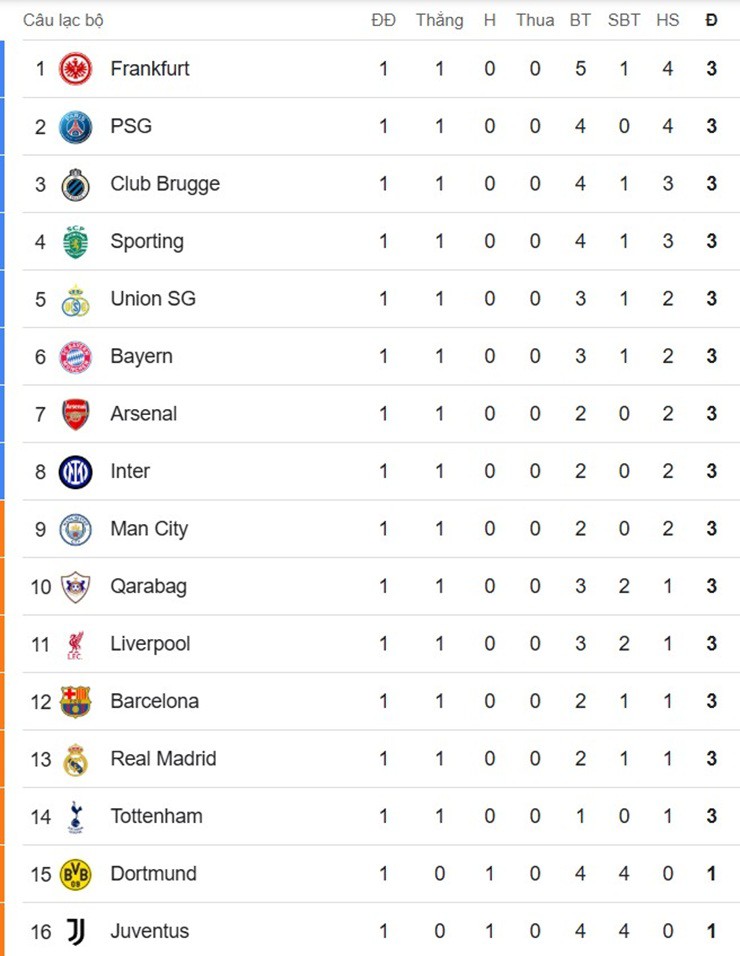Click the Bayern club logo

(x=75, y=357)
